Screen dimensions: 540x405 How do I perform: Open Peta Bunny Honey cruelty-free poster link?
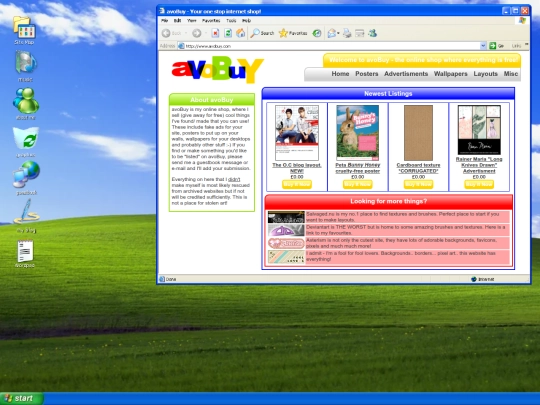click(357, 168)
